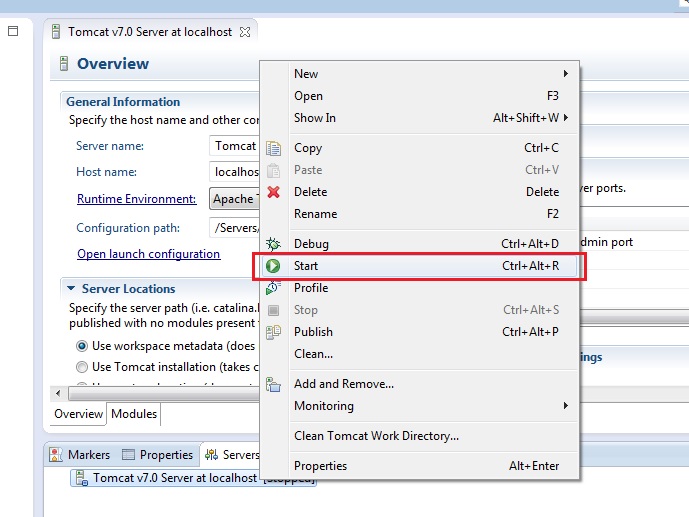Click the Host name input field
Screen dimensions: 689x517
click(x=234, y=172)
